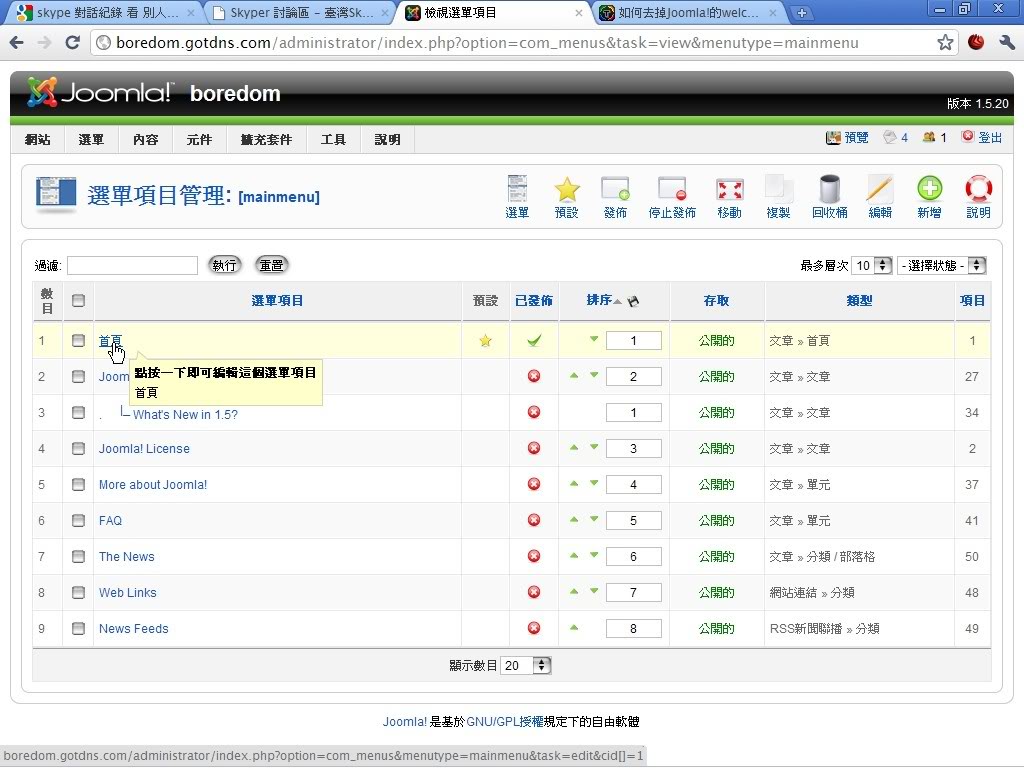
Task: Click the 停止發佈 unpublish toolbar icon
Action: click(x=672, y=197)
